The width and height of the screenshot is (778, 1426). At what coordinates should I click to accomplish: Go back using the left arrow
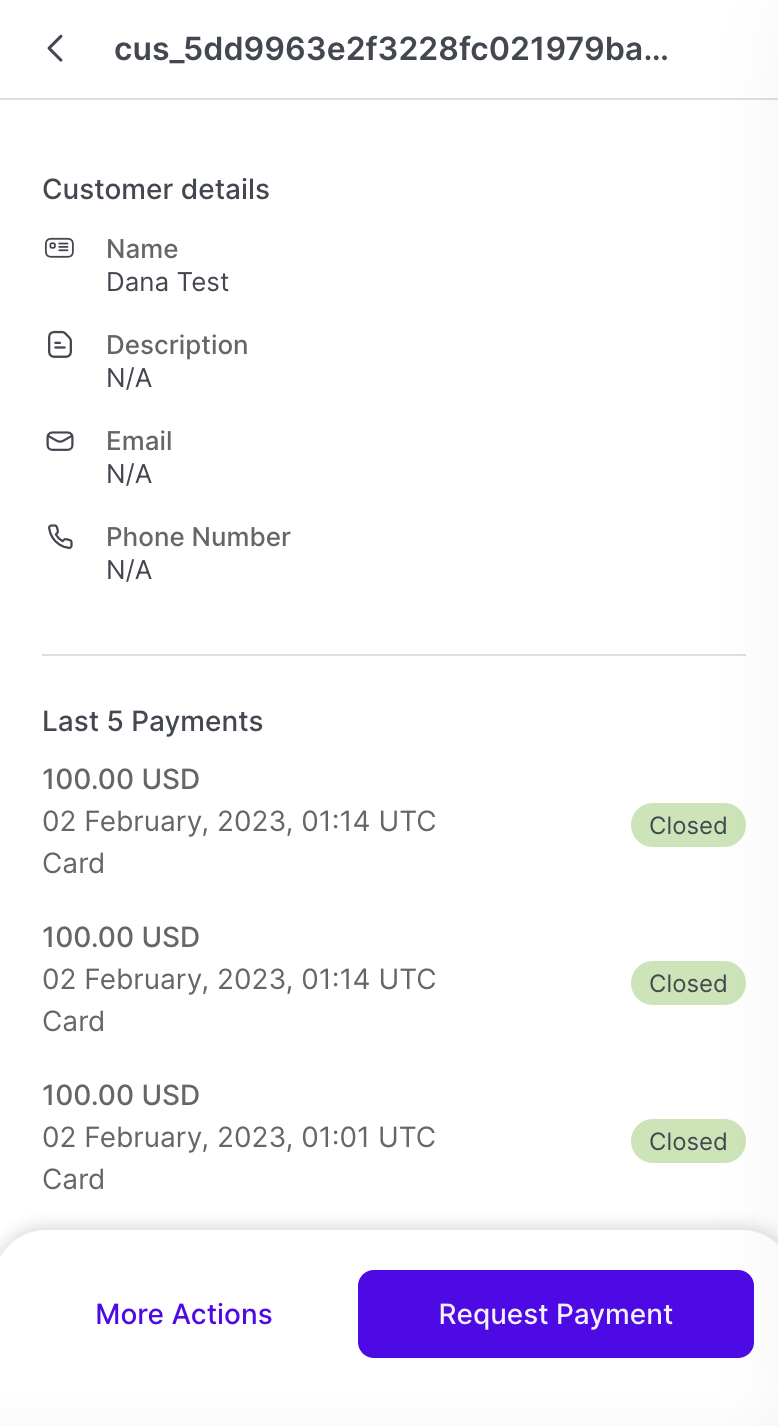pyautogui.click(x=56, y=49)
